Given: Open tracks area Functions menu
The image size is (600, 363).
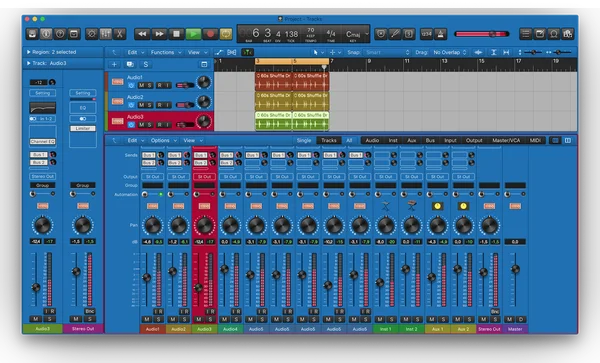Looking at the screenshot, I should [165, 52].
